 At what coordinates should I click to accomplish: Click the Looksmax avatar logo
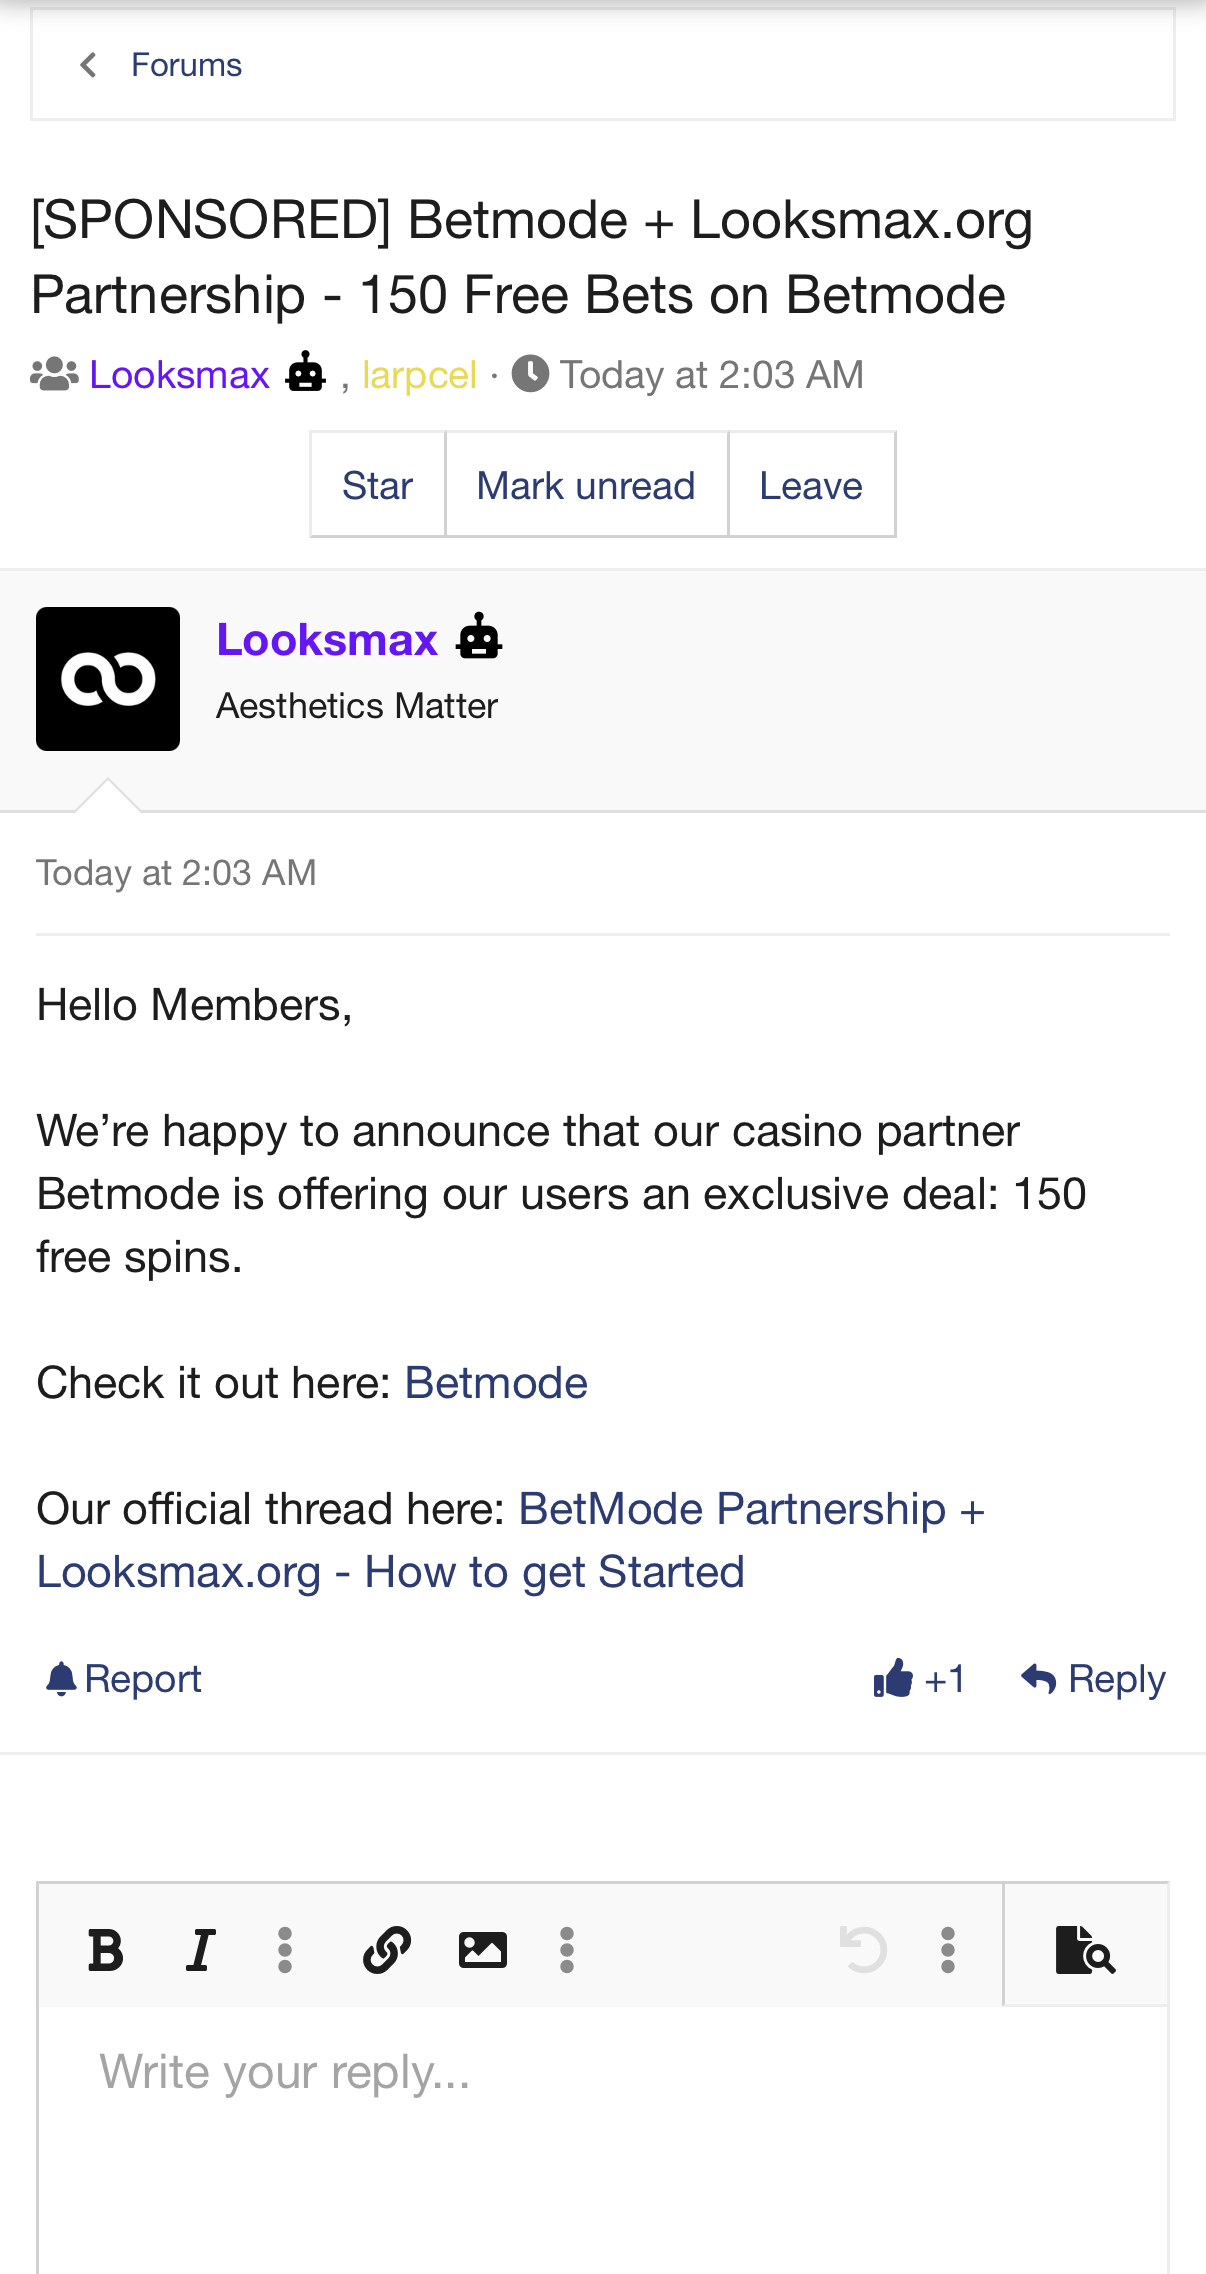pos(108,679)
